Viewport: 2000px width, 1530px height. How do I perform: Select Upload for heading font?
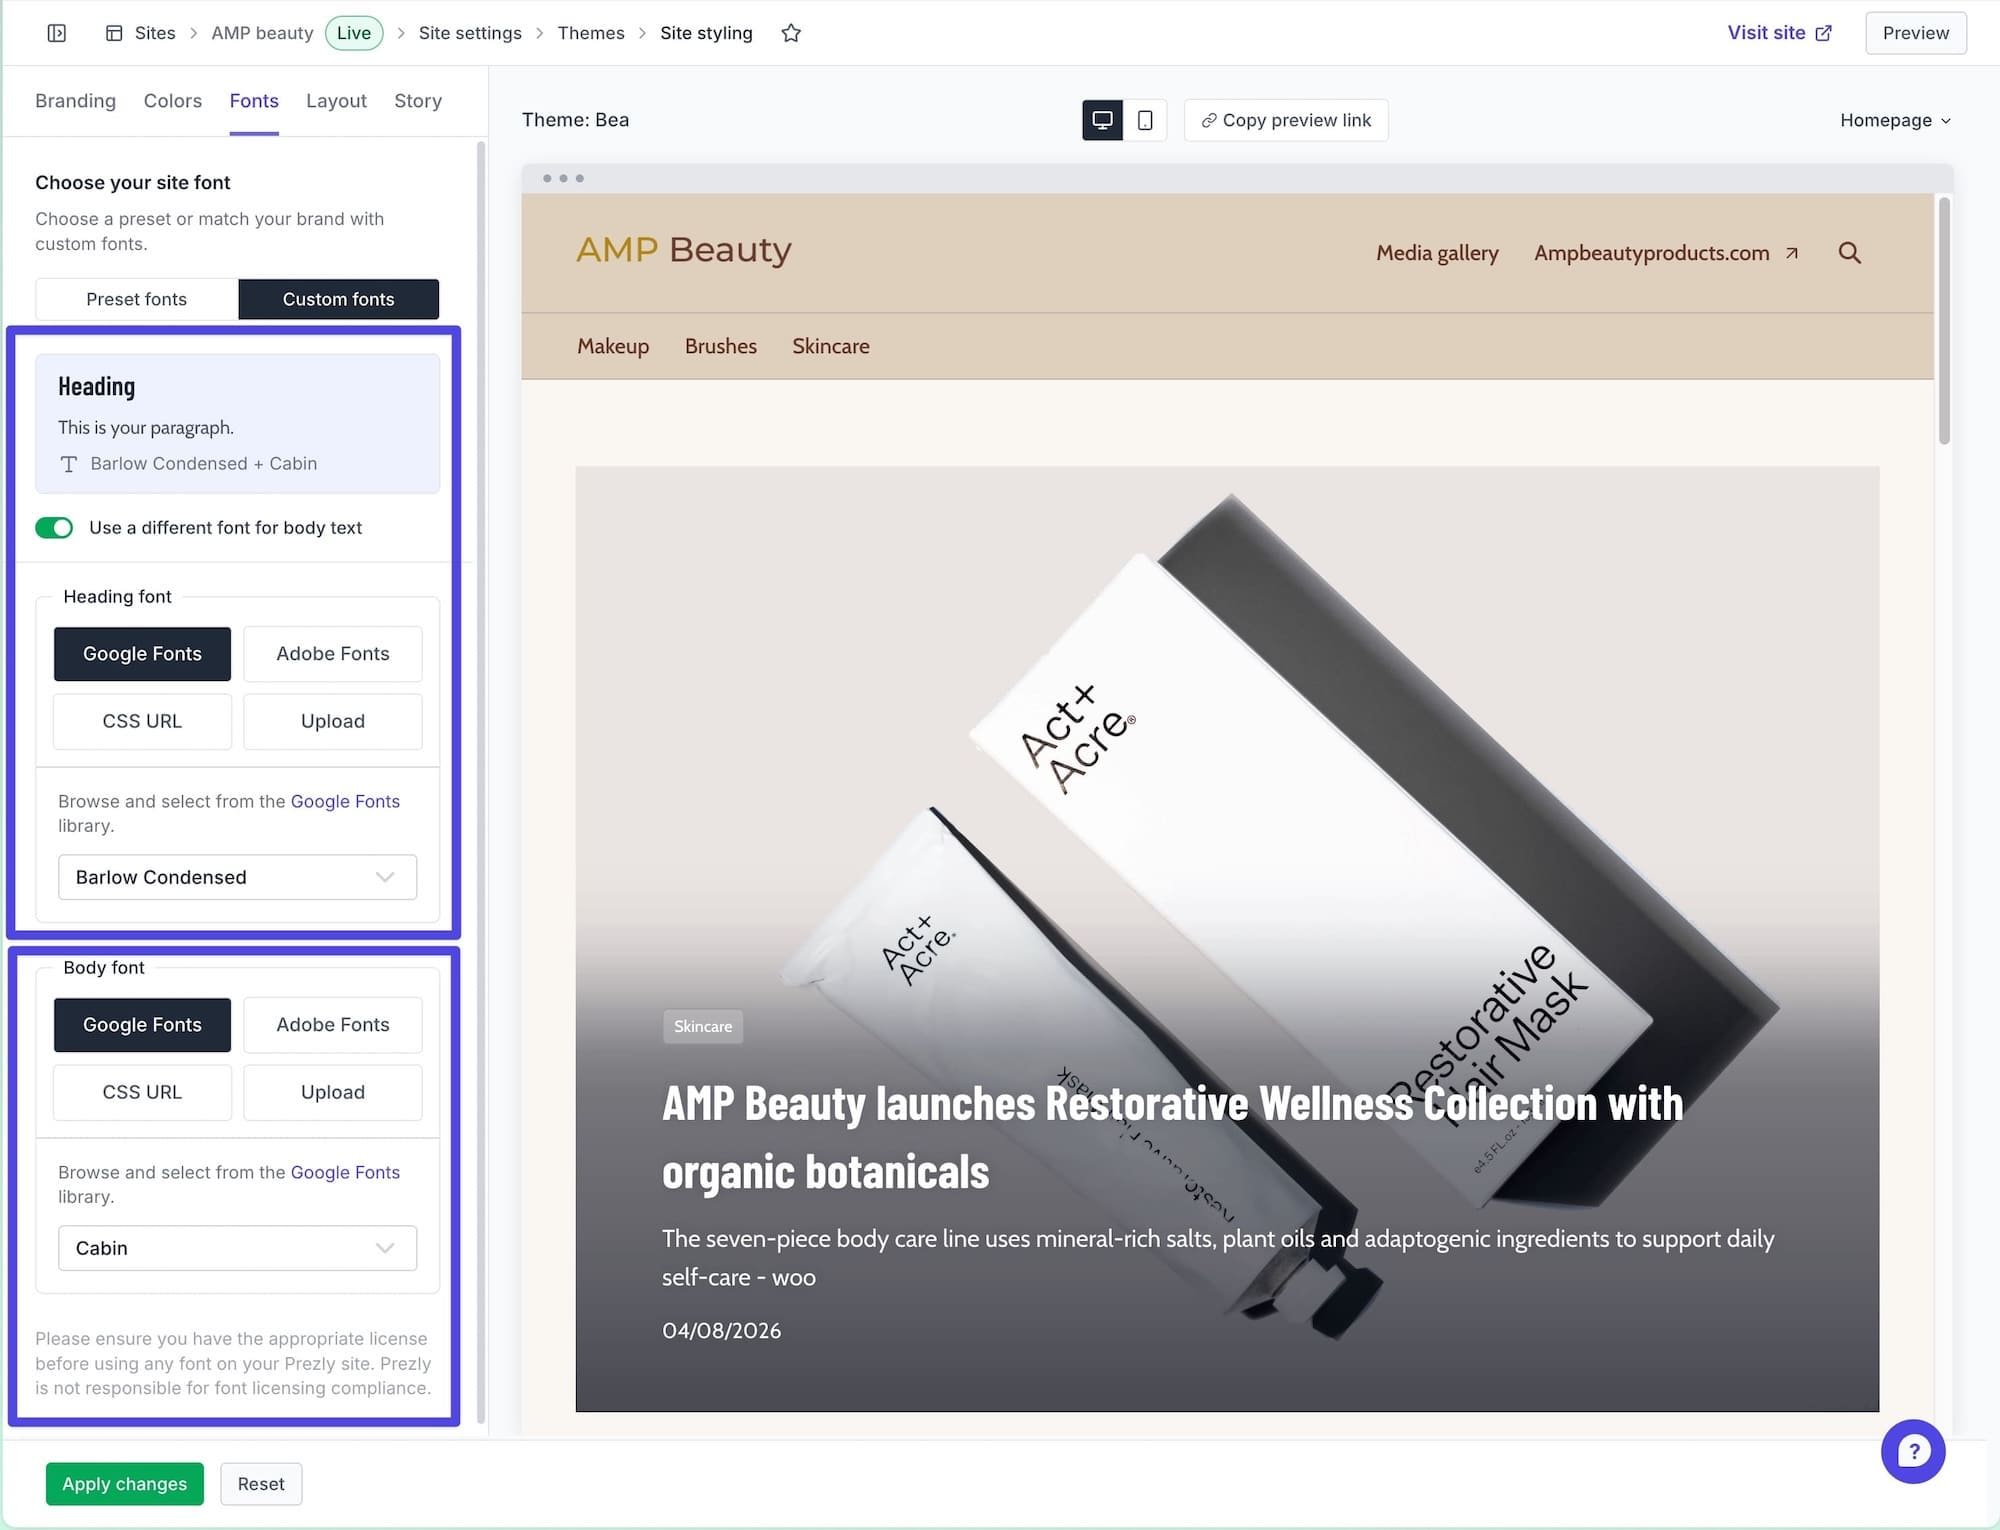point(333,721)
